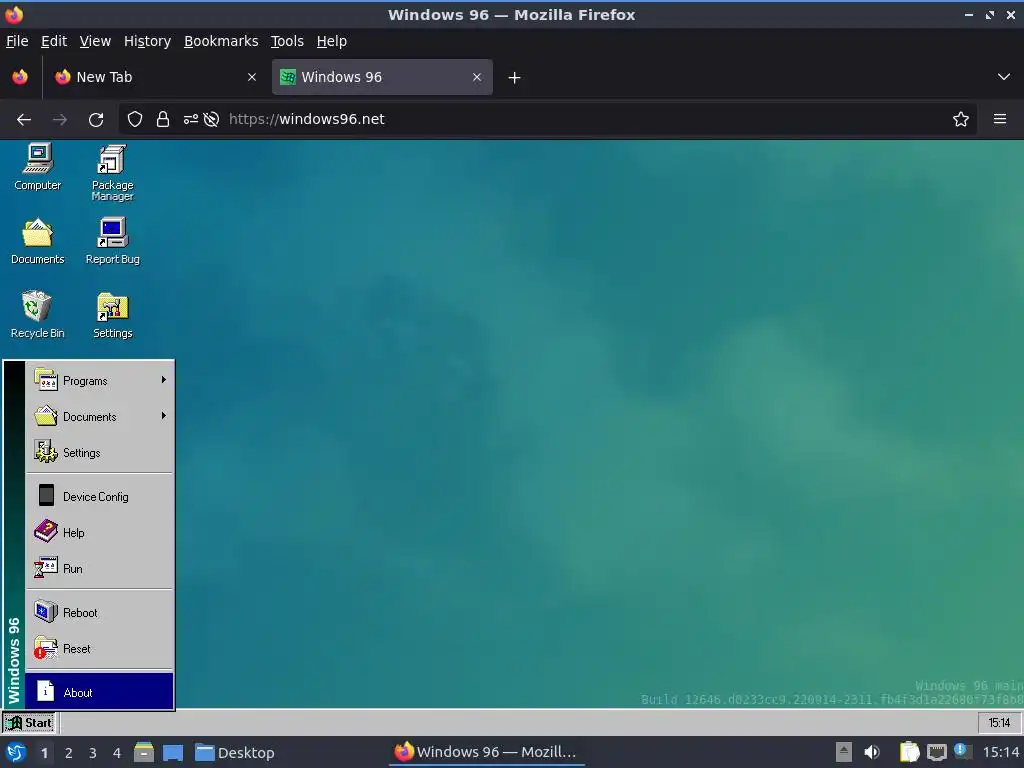Screen dimensions: 1024x768
Task: Switch to workspace 4
Action: (117, 753)
